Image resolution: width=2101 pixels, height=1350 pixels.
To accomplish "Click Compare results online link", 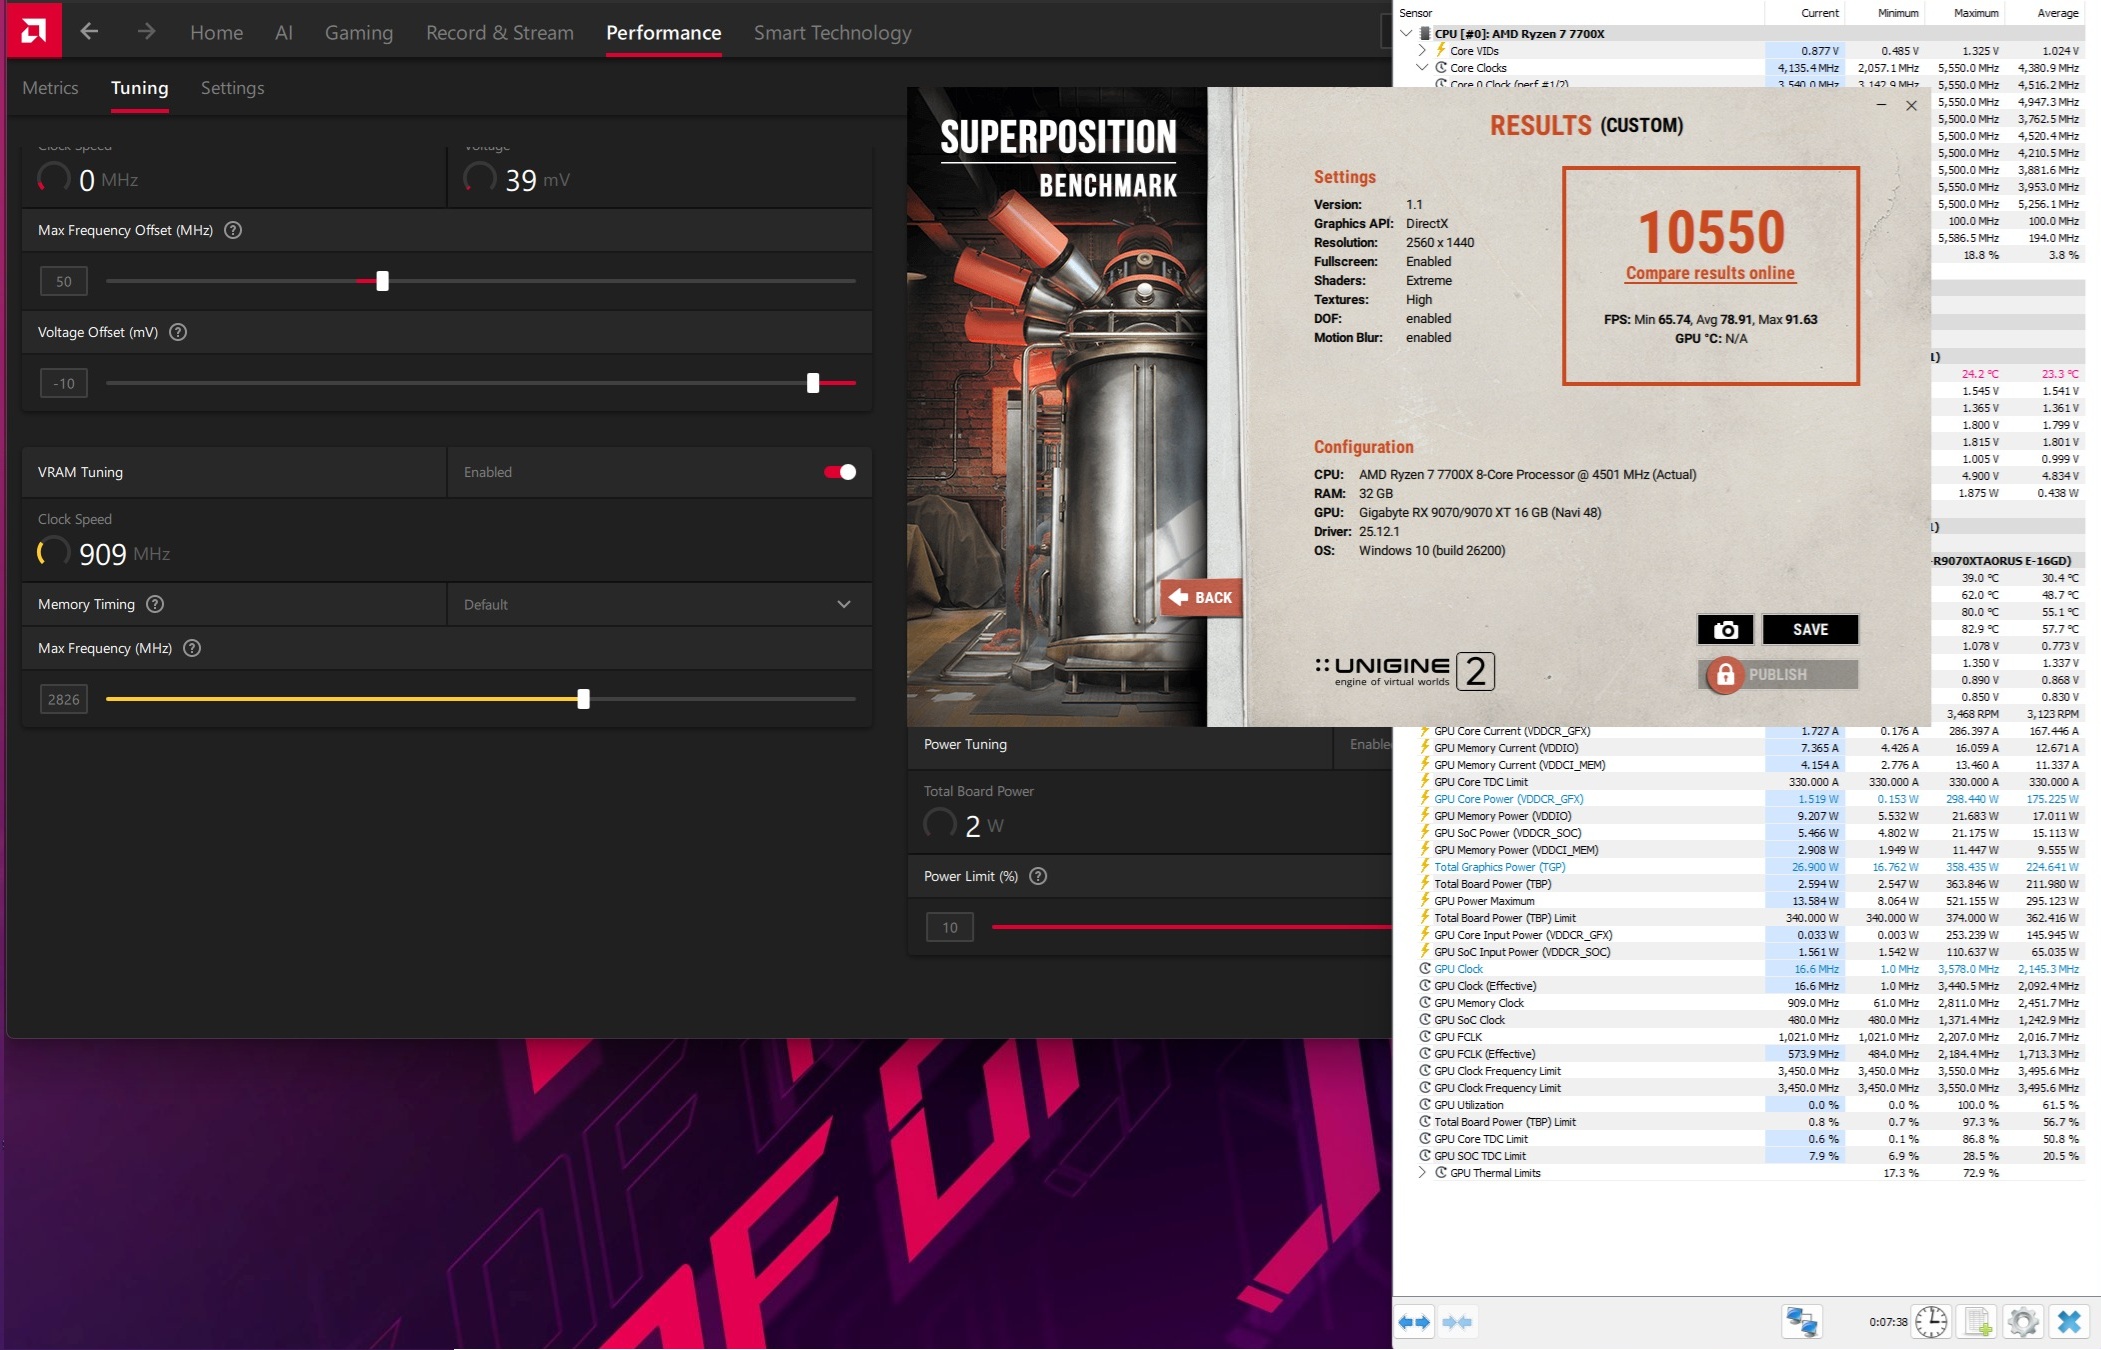I will click(x=1710, y=273).
